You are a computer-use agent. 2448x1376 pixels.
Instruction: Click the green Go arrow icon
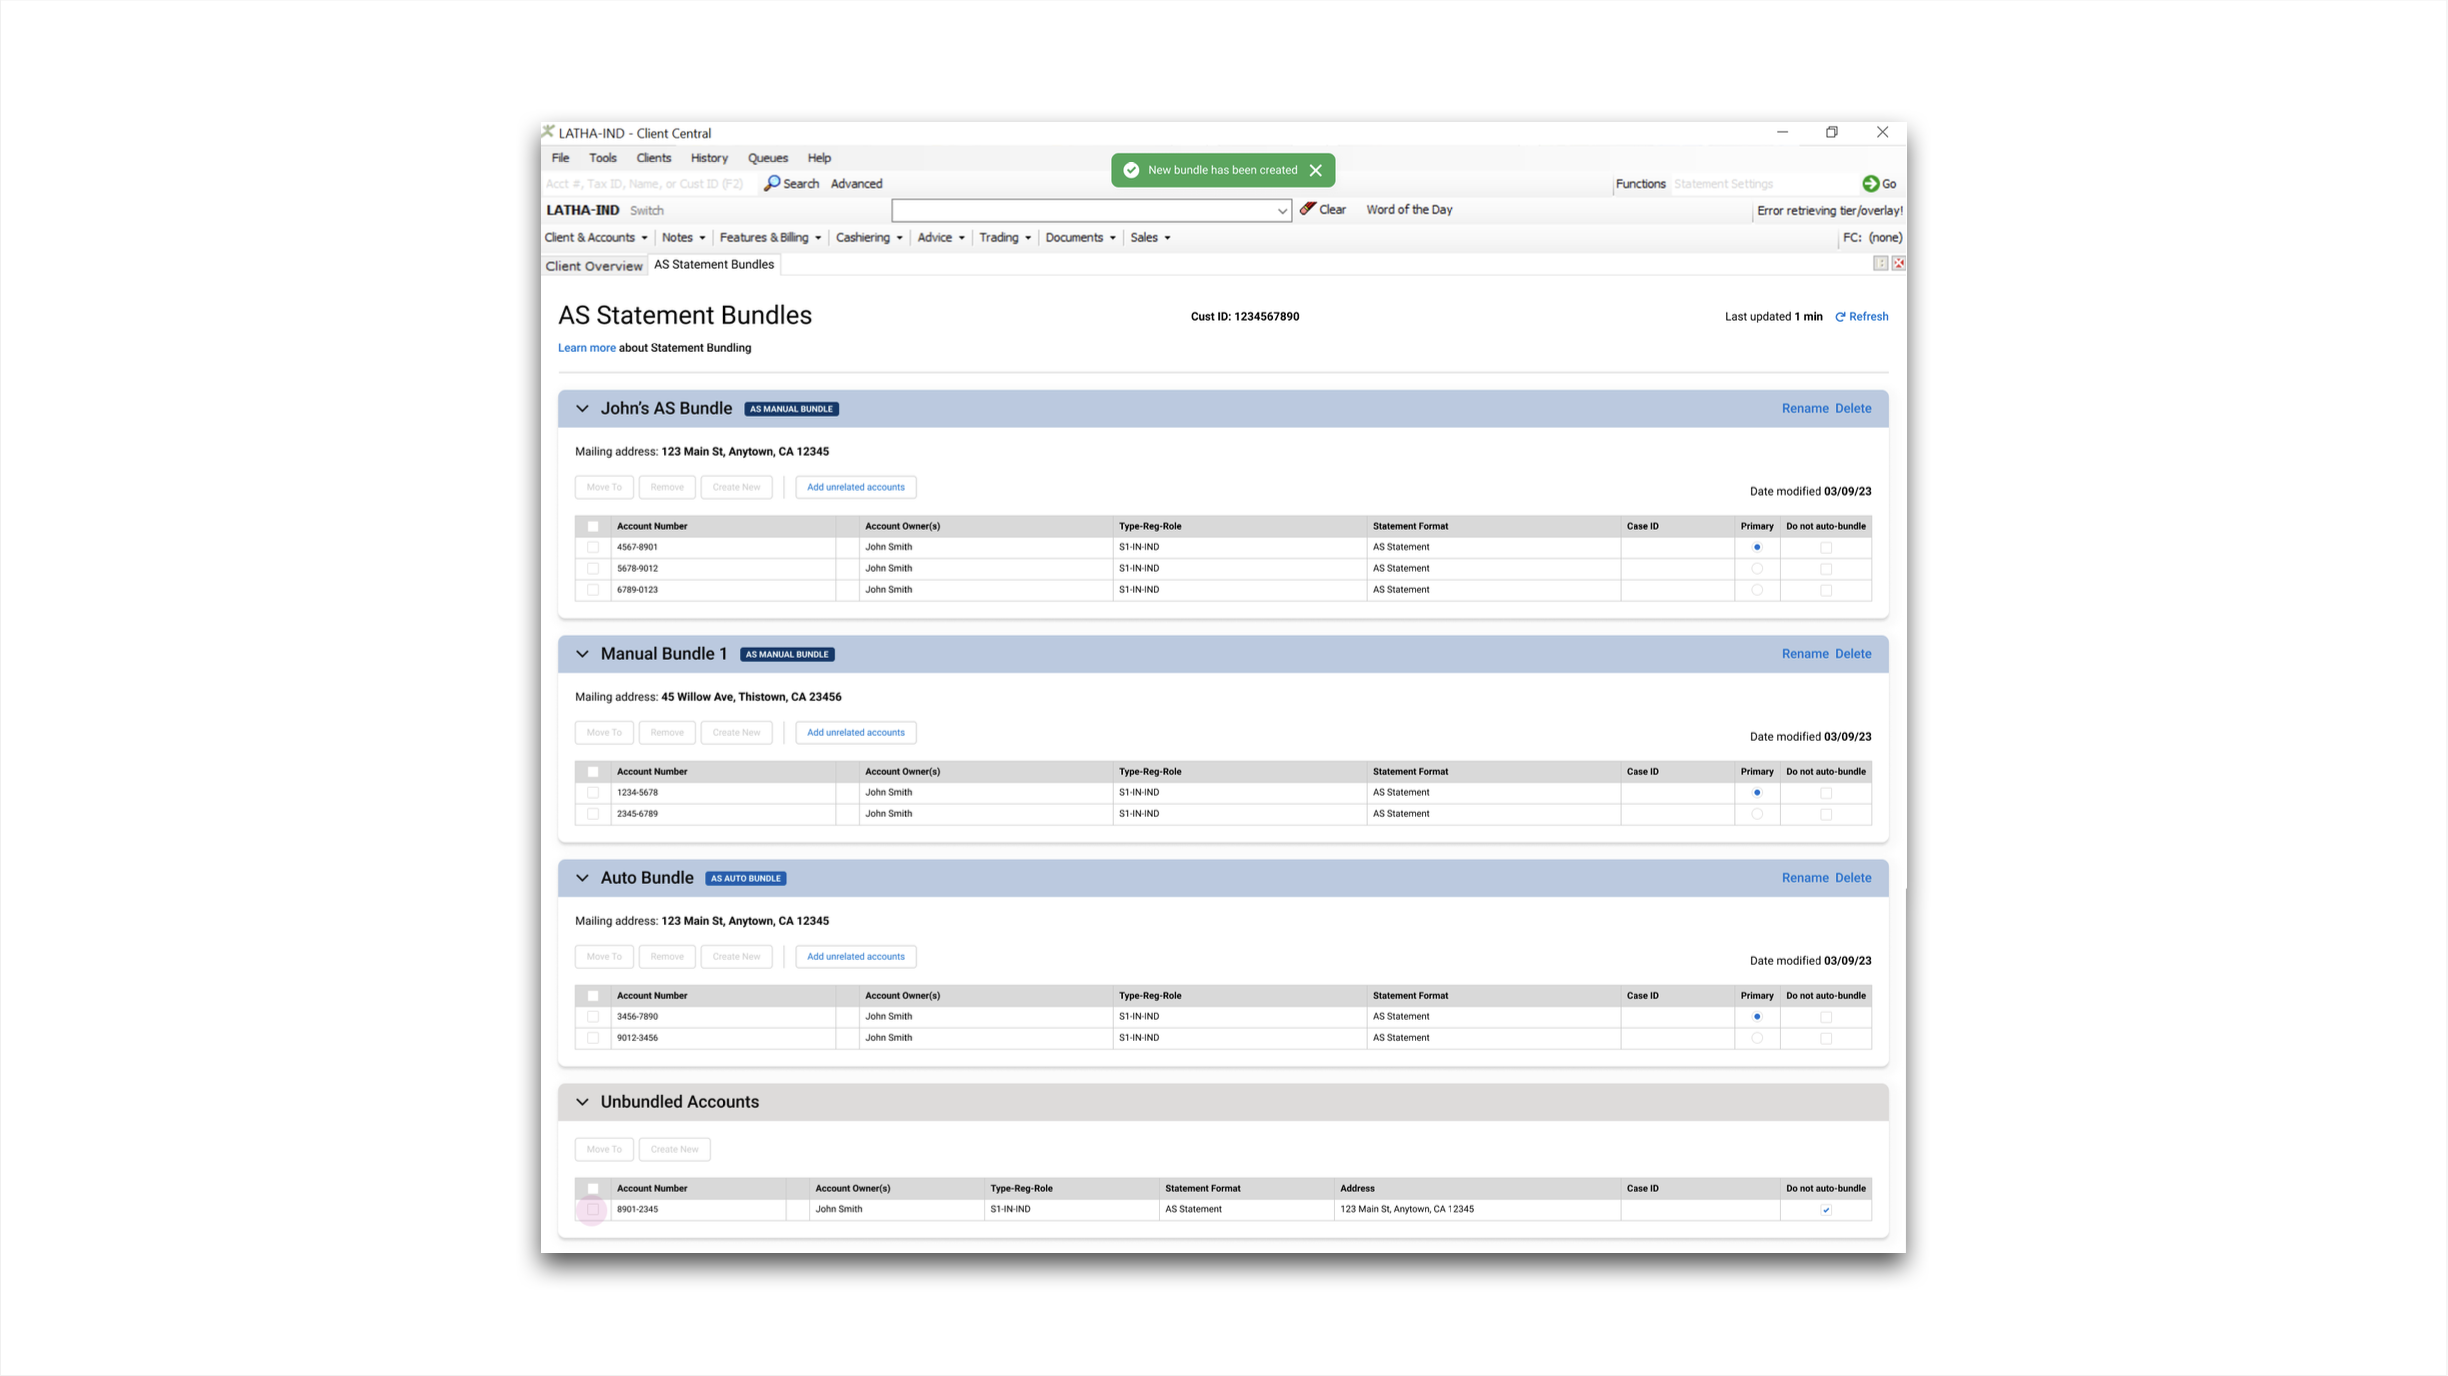1870,183
